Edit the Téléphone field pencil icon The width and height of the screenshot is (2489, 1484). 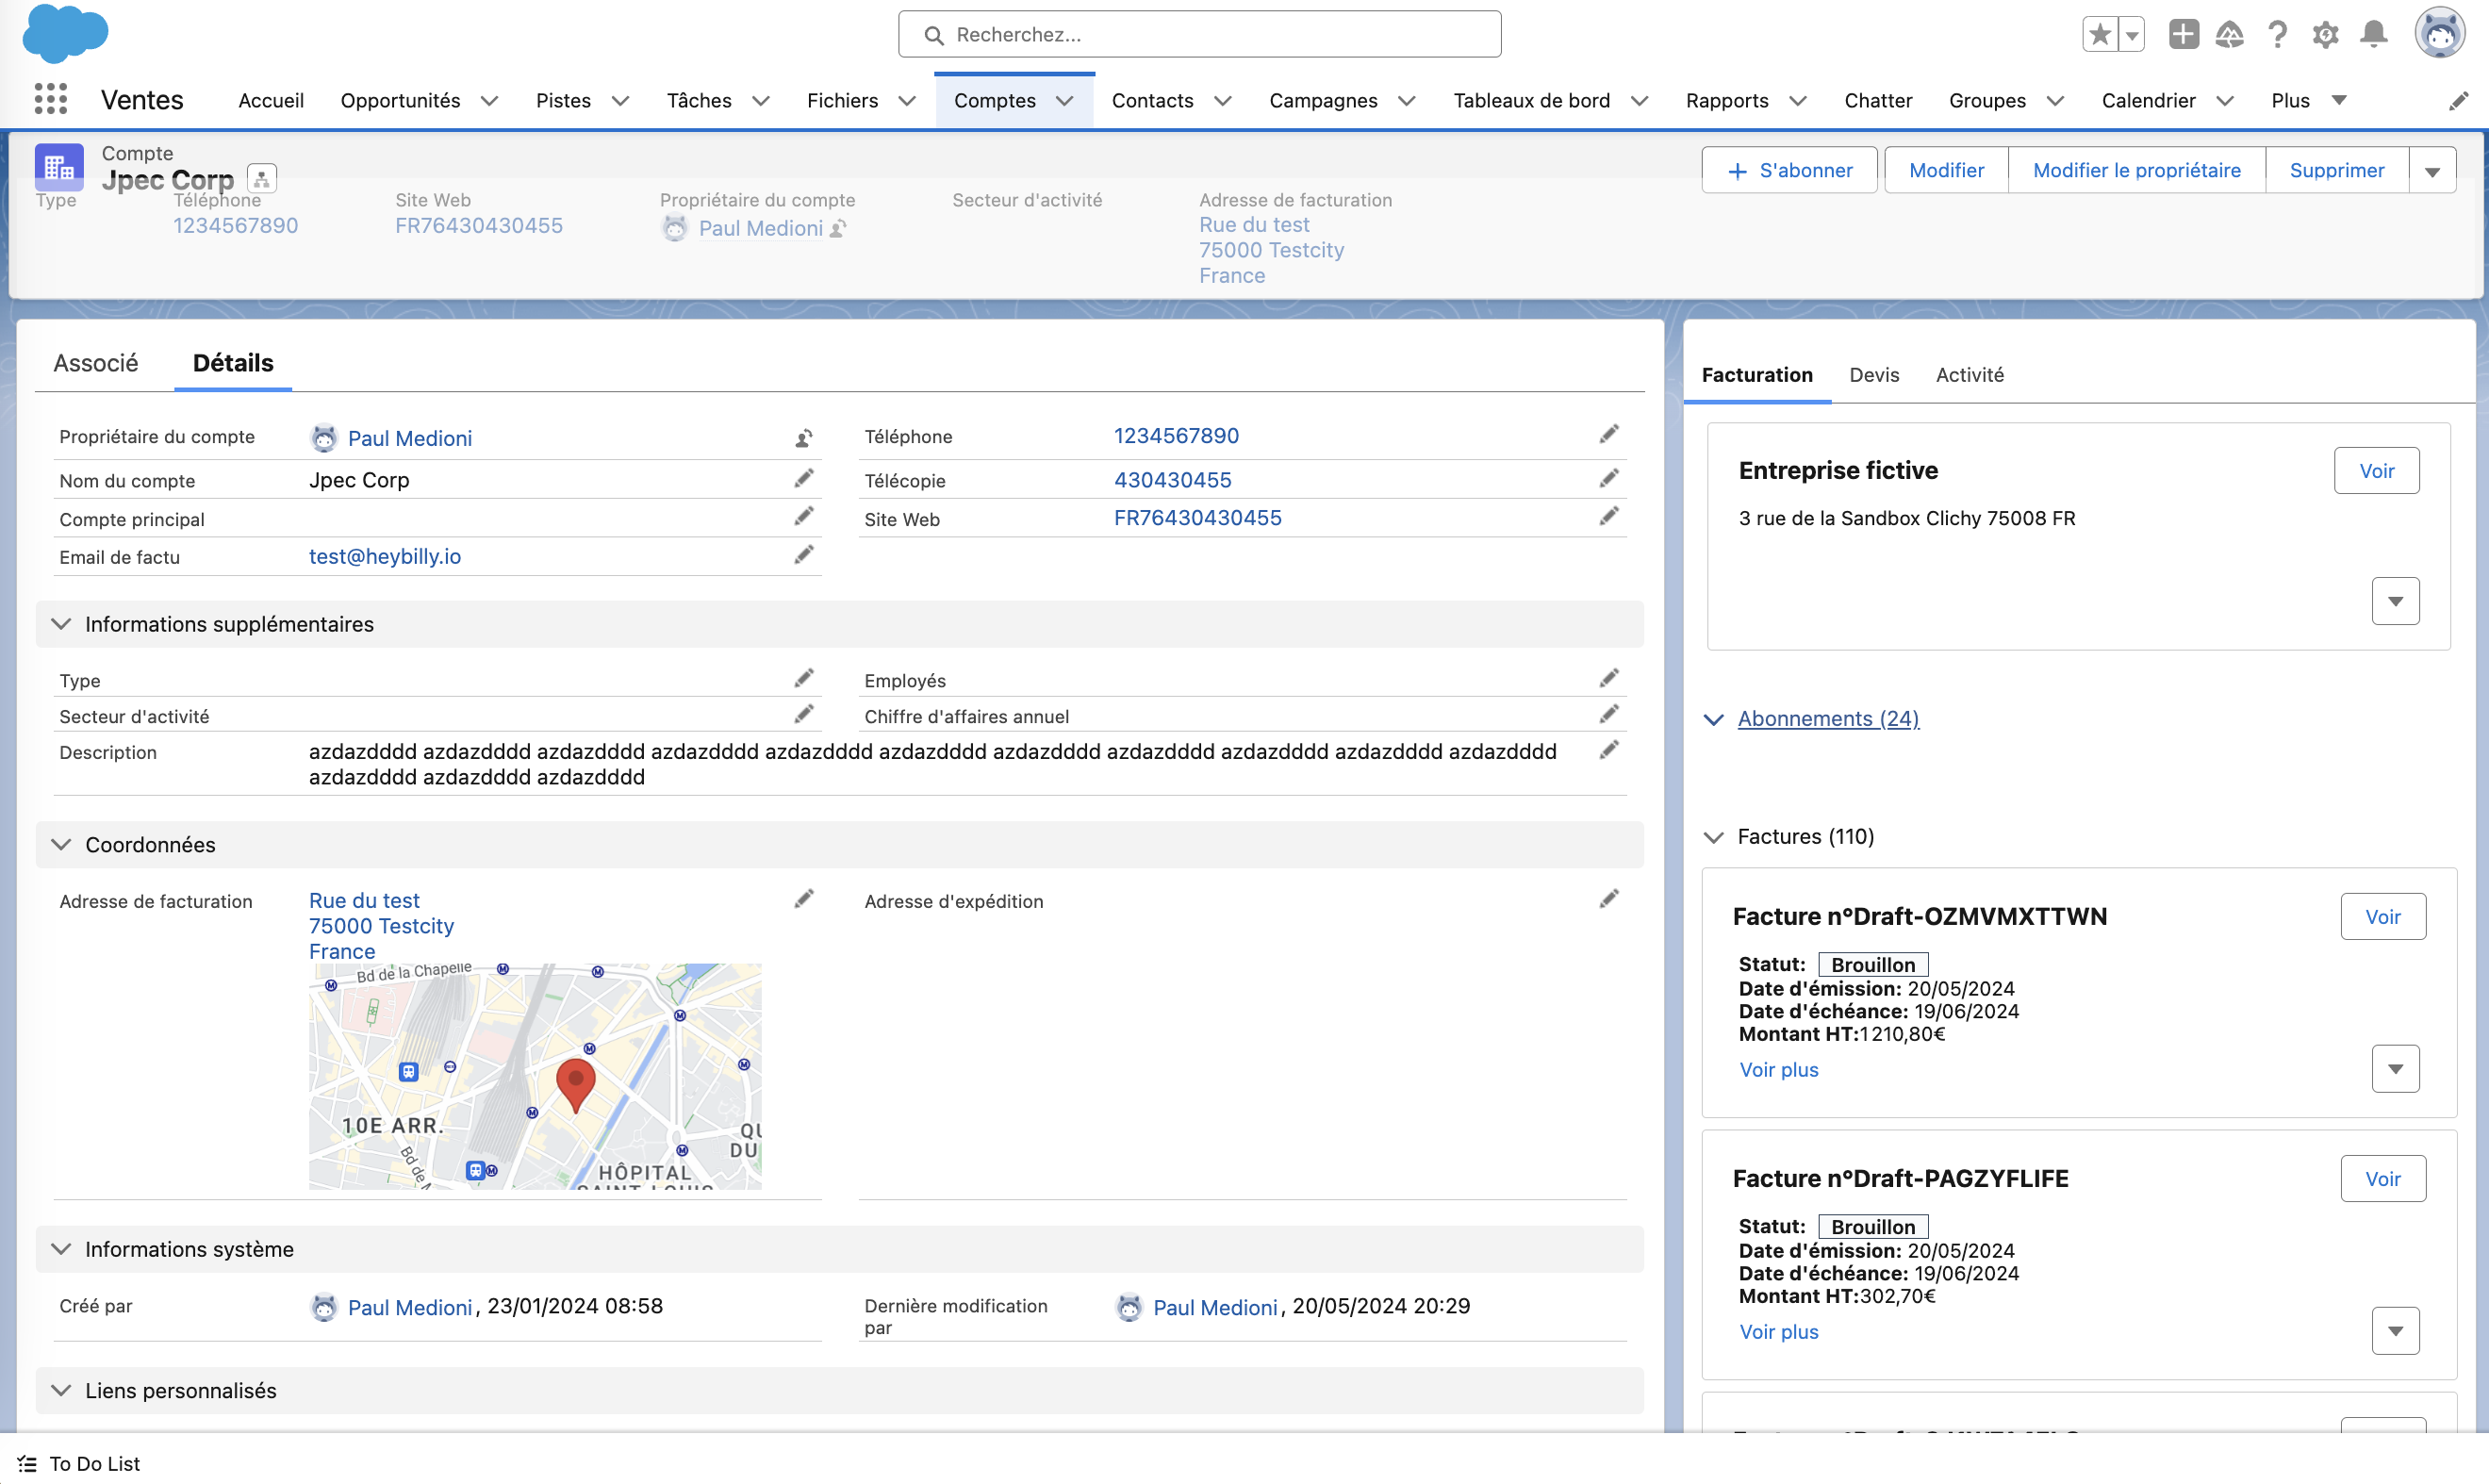(1608, 435)
